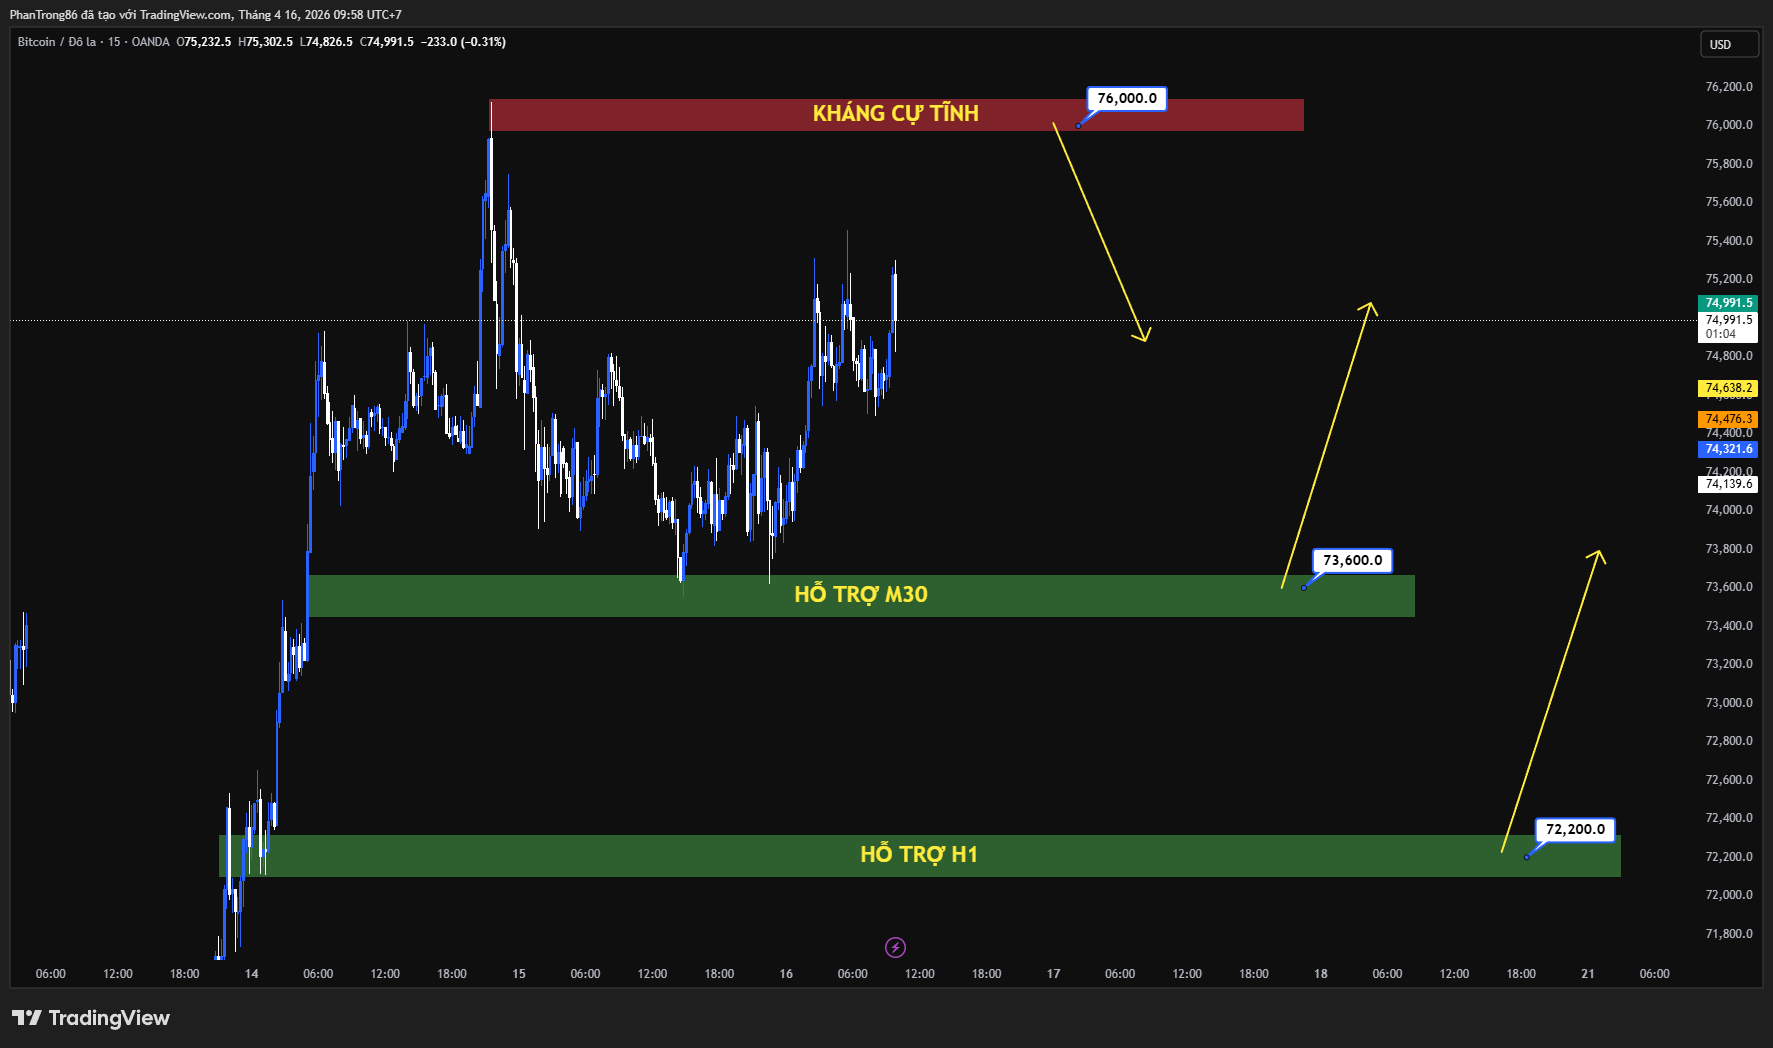Select the 72,200.0 price callout label
The image size is (1773, 1048).
(x=1575, y=829)
